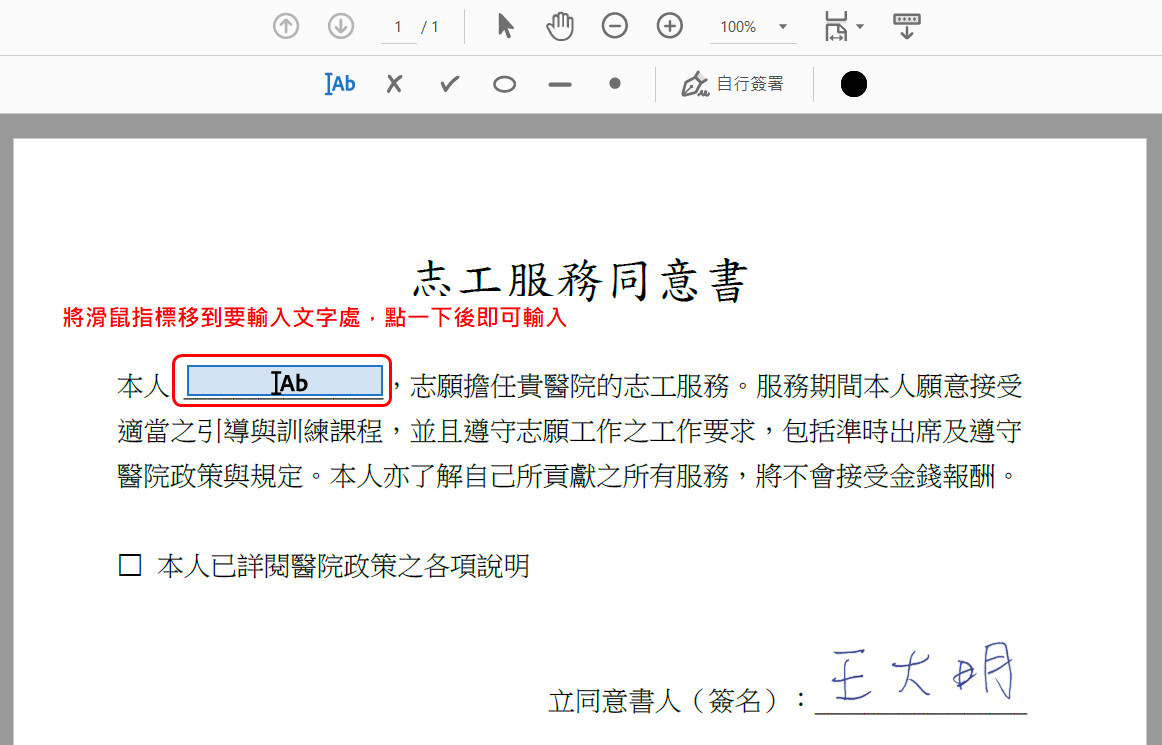Screen dimensions: 1162x745
Task: Select the Add Text (Ab) tool
Action: click(340, 84)
